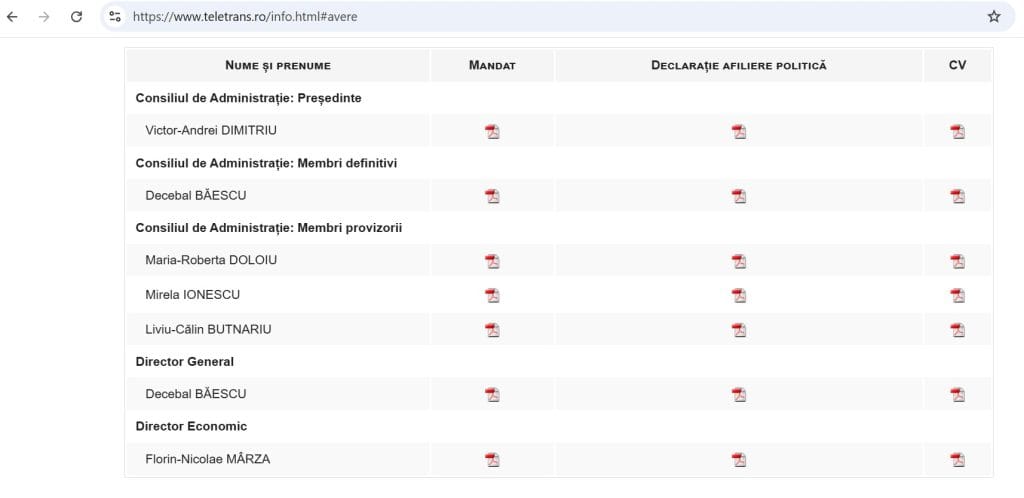The height and width of the screenshot is (498, 1024).
Task: Open Maria-Roberta DOLOIU's Mandat PDF
Action: click(x=492, y=262)
